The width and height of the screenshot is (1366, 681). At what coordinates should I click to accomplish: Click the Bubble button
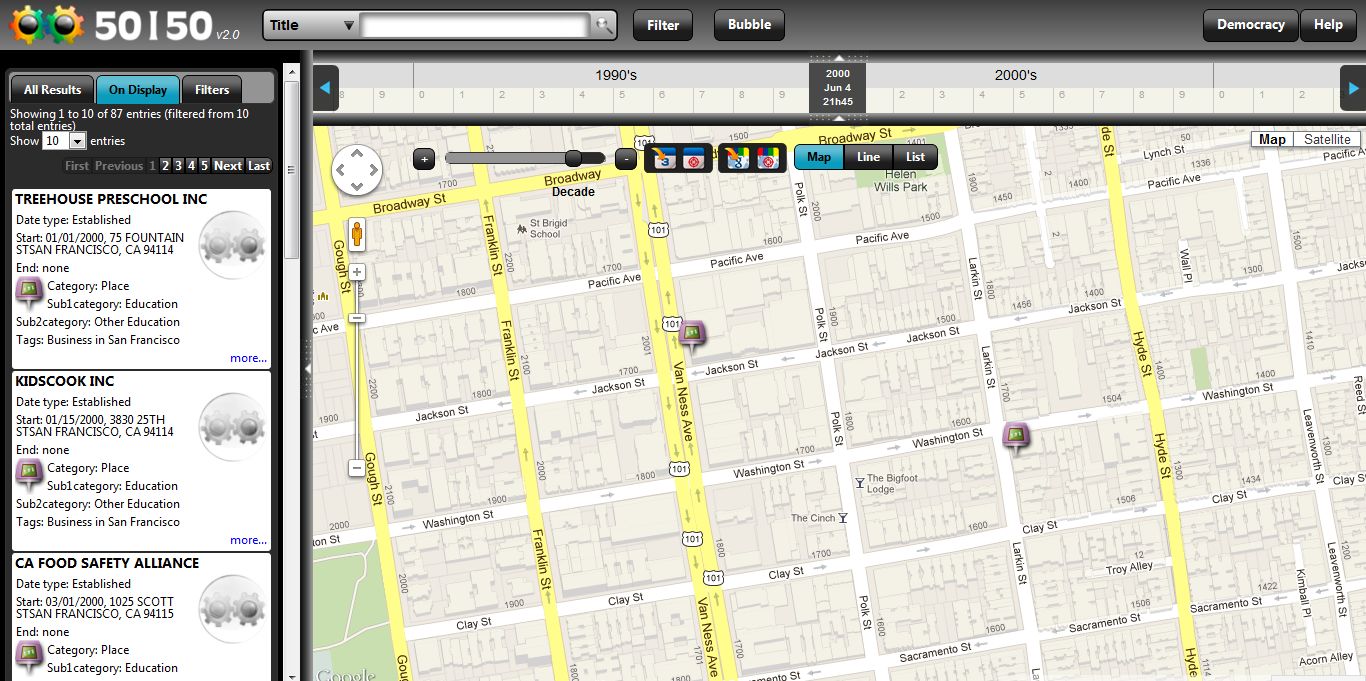[749, 25]
